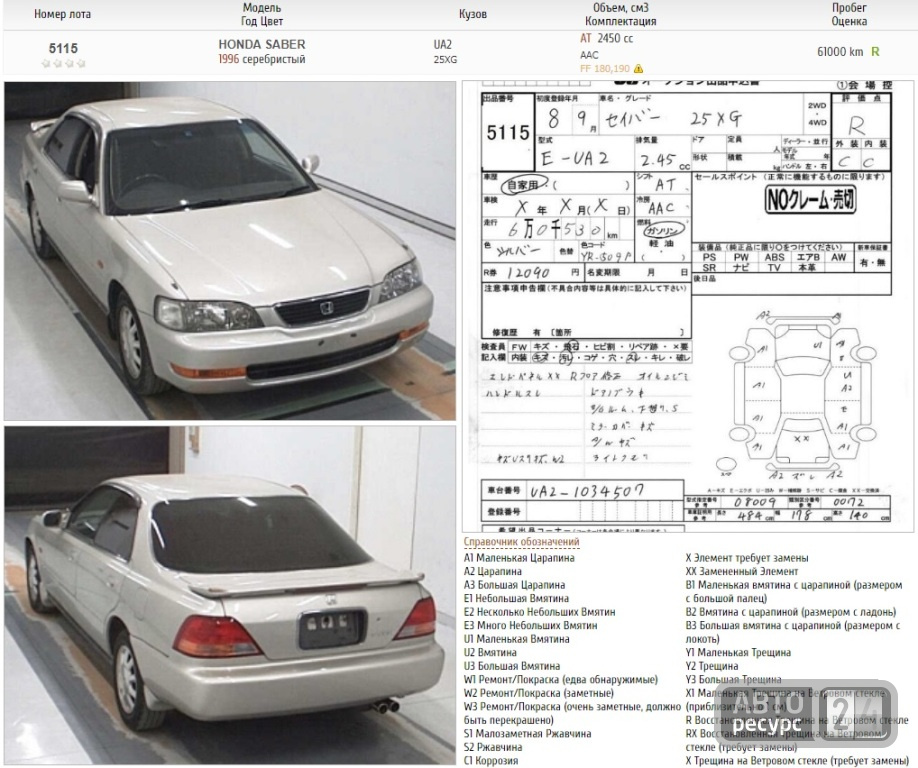
Task: Click the green R grade mark
Action: 875,52
